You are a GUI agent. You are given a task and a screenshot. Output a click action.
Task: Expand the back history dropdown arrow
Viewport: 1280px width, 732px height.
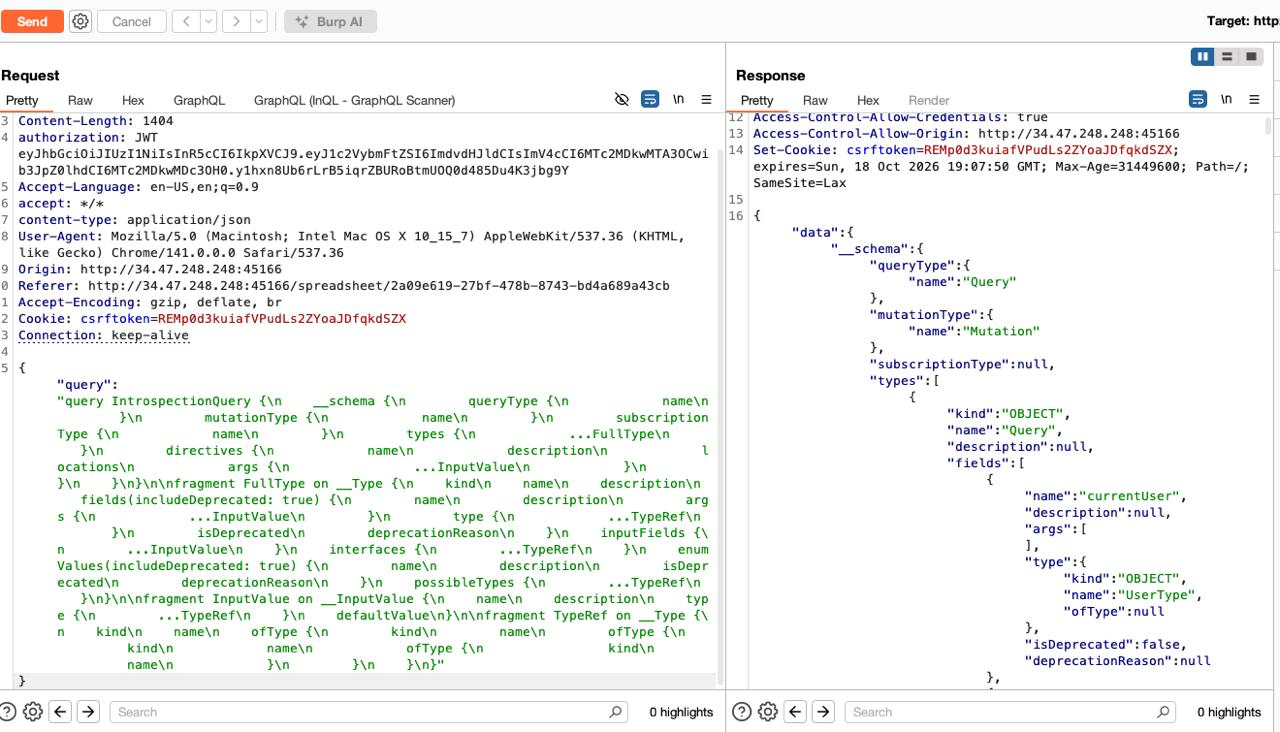pyautogui.click(x=209, y=21)
